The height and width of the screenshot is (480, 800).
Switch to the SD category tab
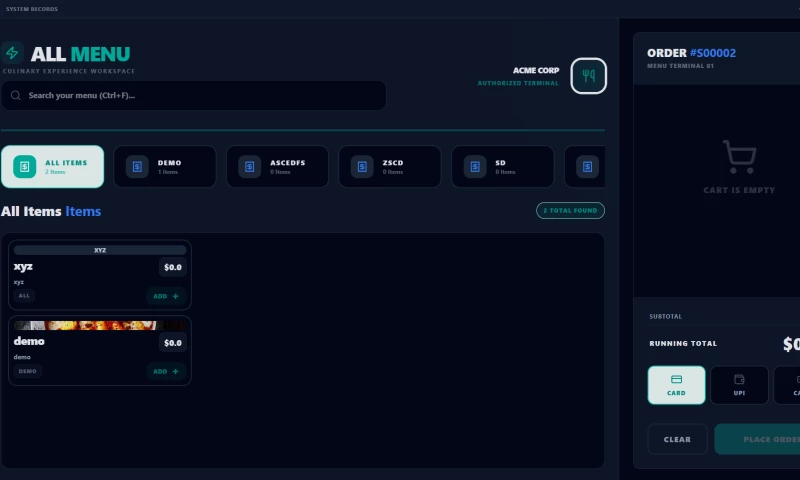click(x=503, y=167)
